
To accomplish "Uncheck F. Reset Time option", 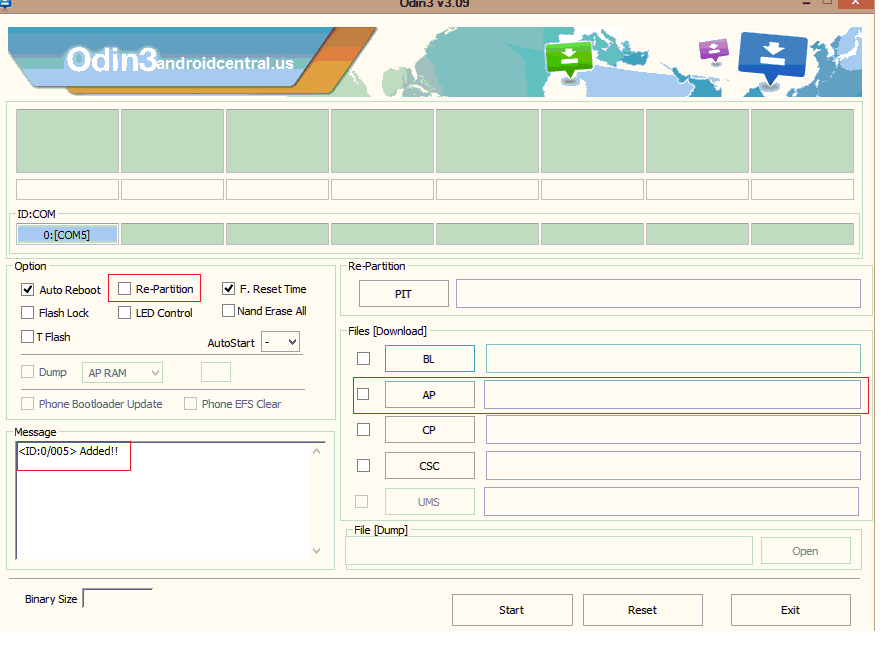I will 228,289.
